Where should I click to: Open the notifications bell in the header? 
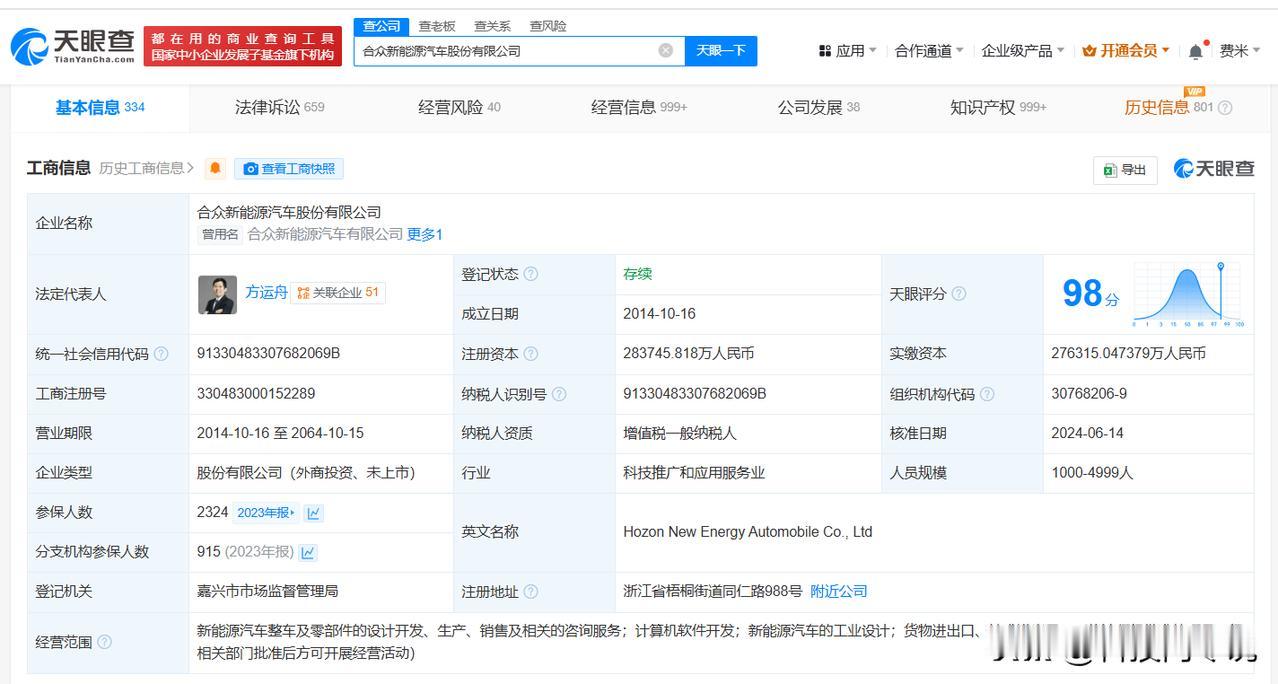(x=1196, y=51)
